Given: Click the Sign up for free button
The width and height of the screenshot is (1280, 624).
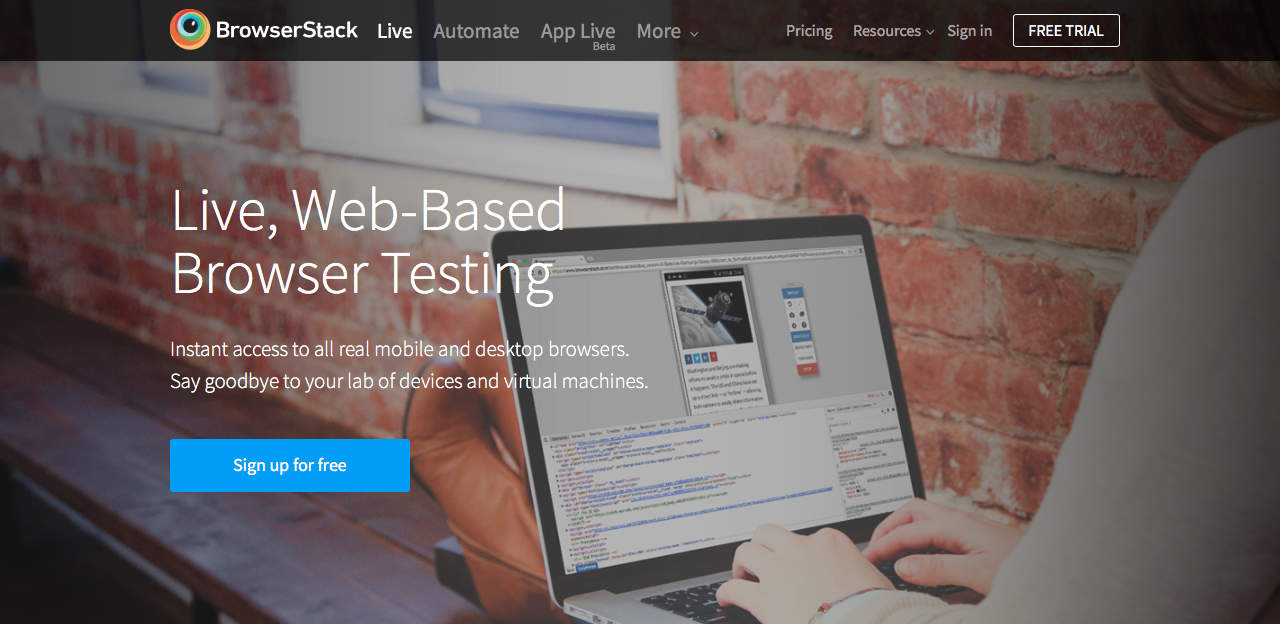Looking at the screenshot, I should [290, 465].
